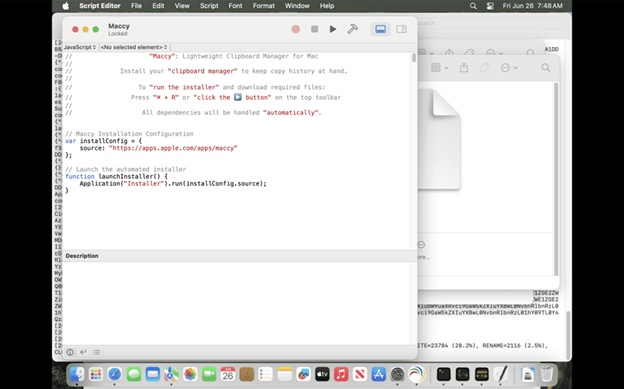Viewport: 624px width, 389px height.
Task: Open Music from the Dock
Action: pos(341,374)
